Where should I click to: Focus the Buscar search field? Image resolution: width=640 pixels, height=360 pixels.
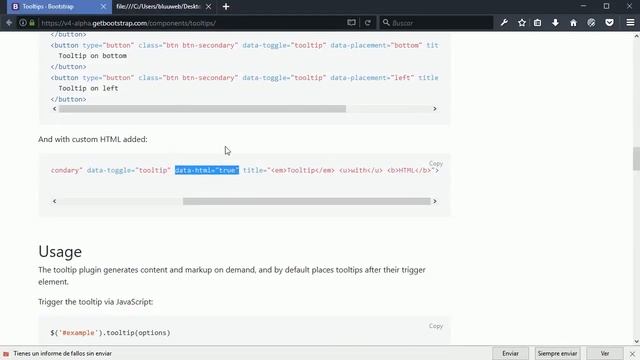click(x=436, y=23)
